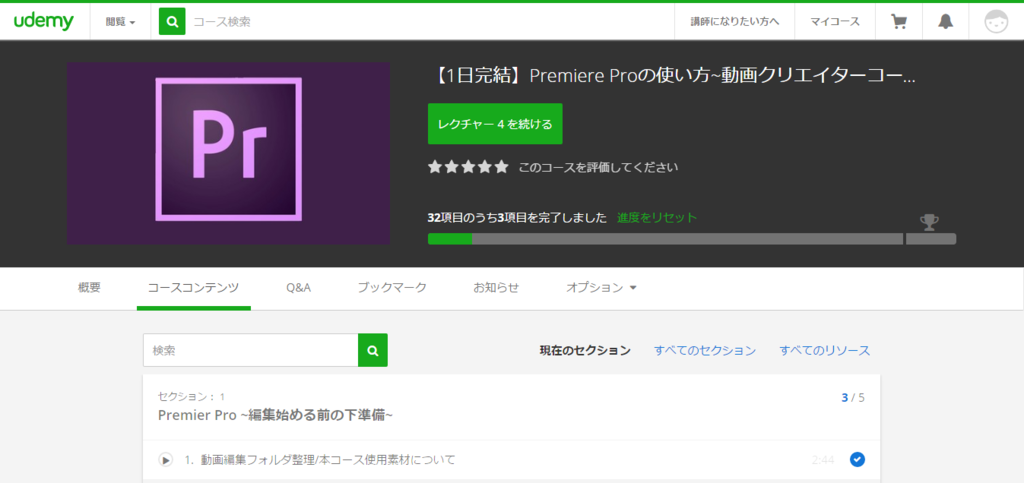The width and height of the screenshot is (1024, 483).
Task: Click the 3 / 5 section progress count
Action: pyautogui.click(x=853, y=397)
